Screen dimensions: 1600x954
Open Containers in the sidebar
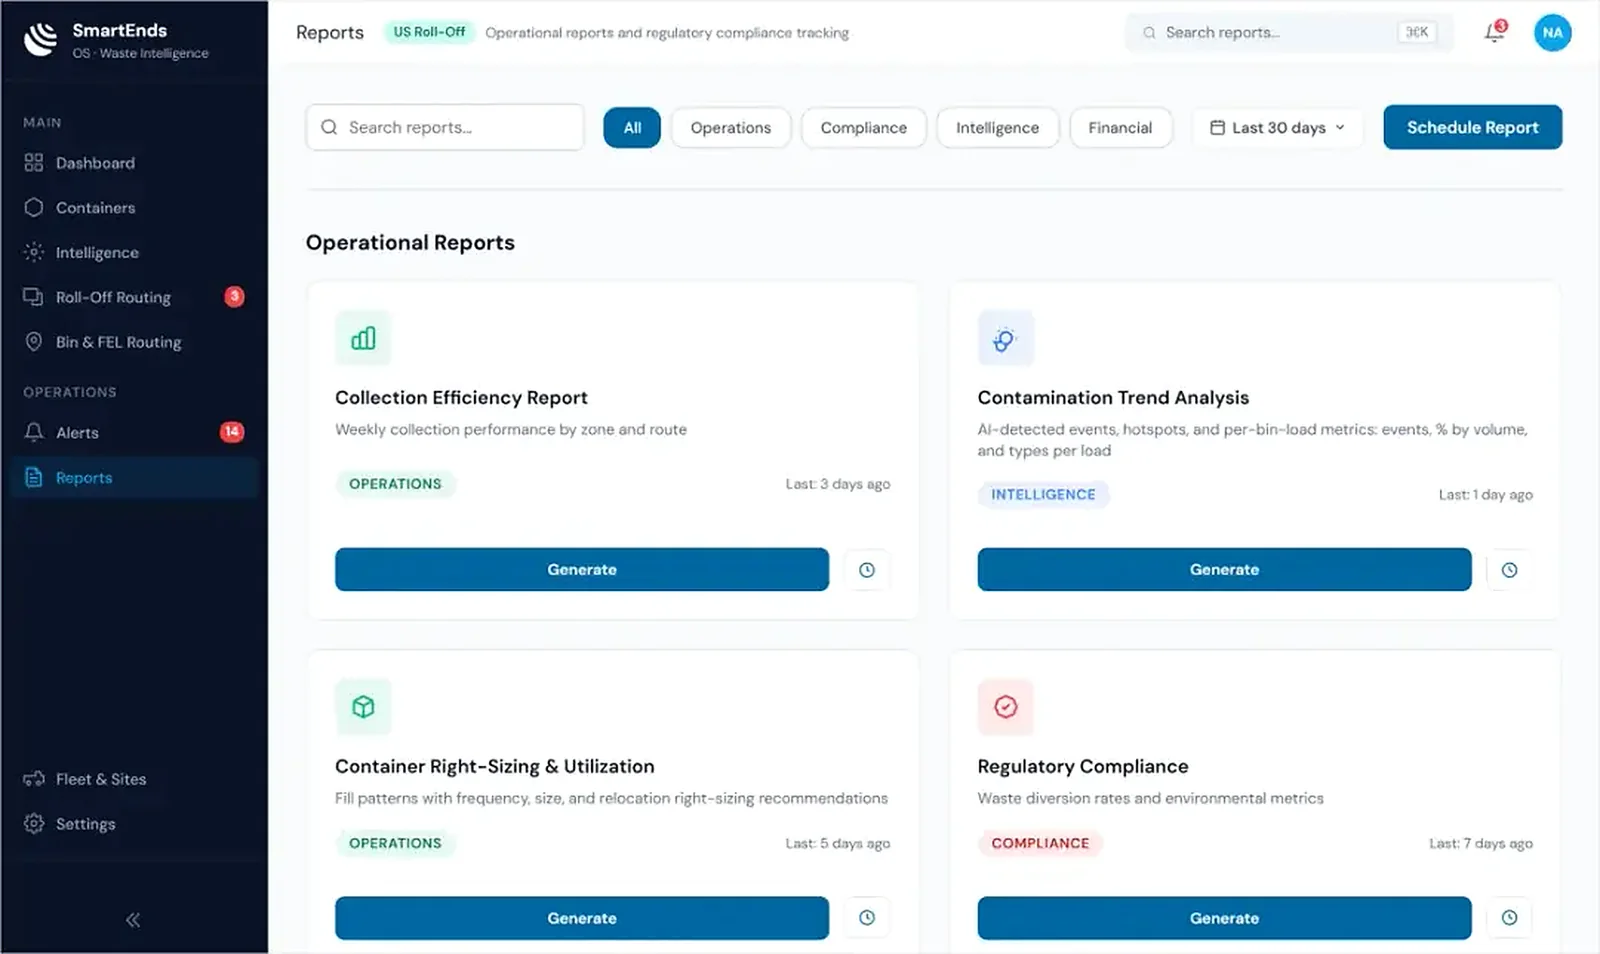click(x=134, y=207)
